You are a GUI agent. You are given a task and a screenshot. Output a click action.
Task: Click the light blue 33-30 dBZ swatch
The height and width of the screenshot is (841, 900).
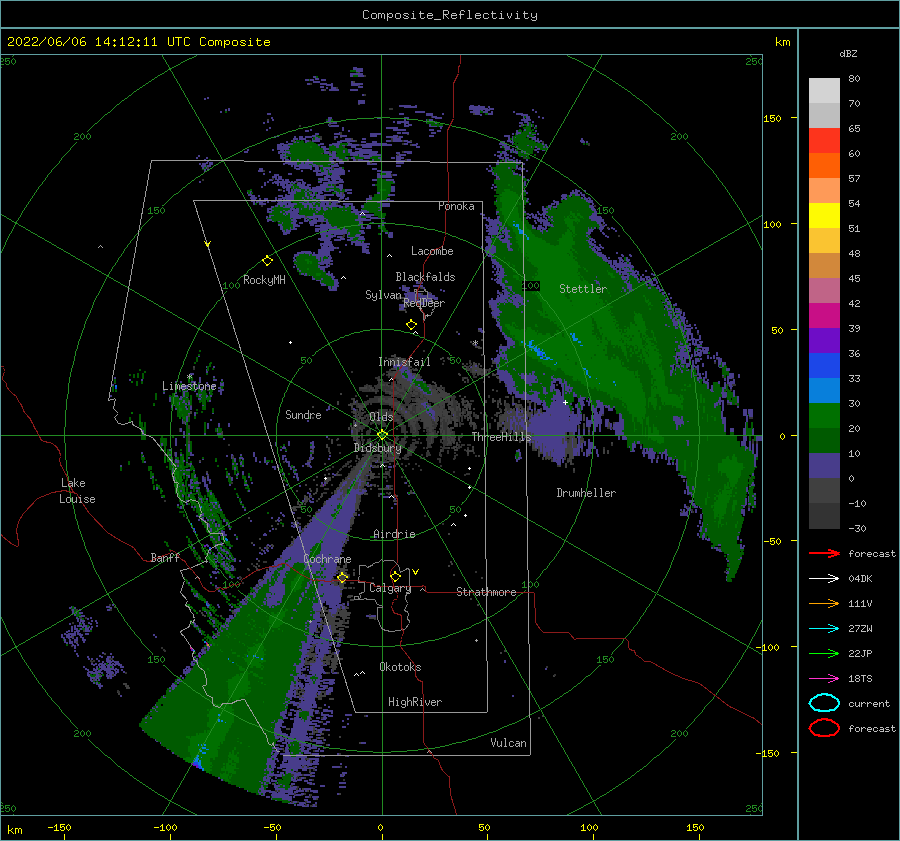pos(824,391)
